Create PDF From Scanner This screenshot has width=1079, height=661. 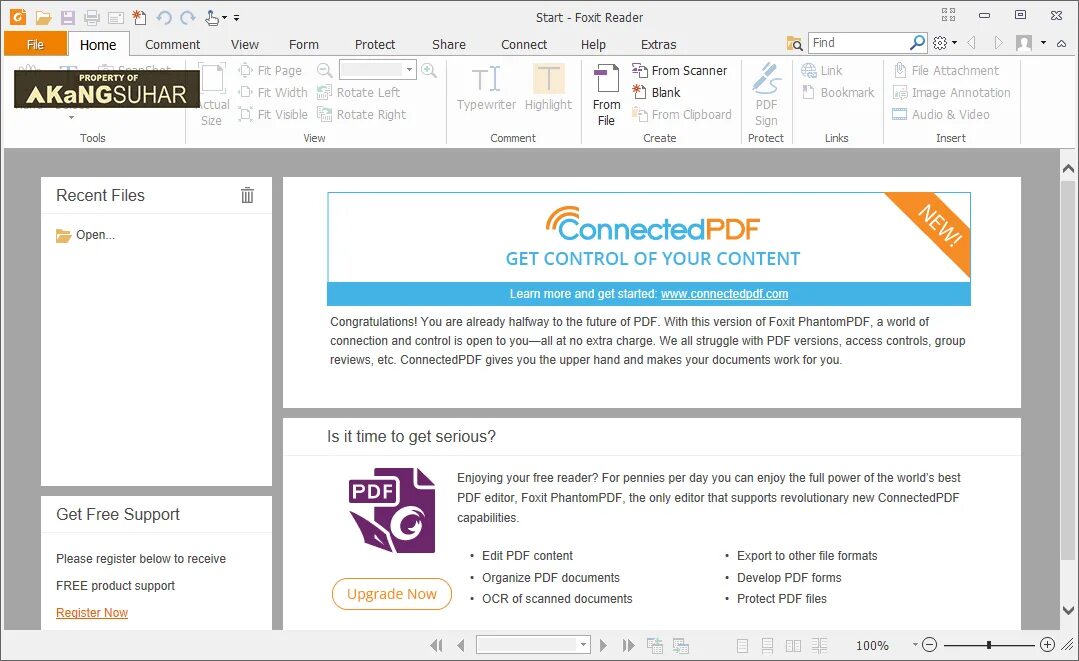click(680, 70)
